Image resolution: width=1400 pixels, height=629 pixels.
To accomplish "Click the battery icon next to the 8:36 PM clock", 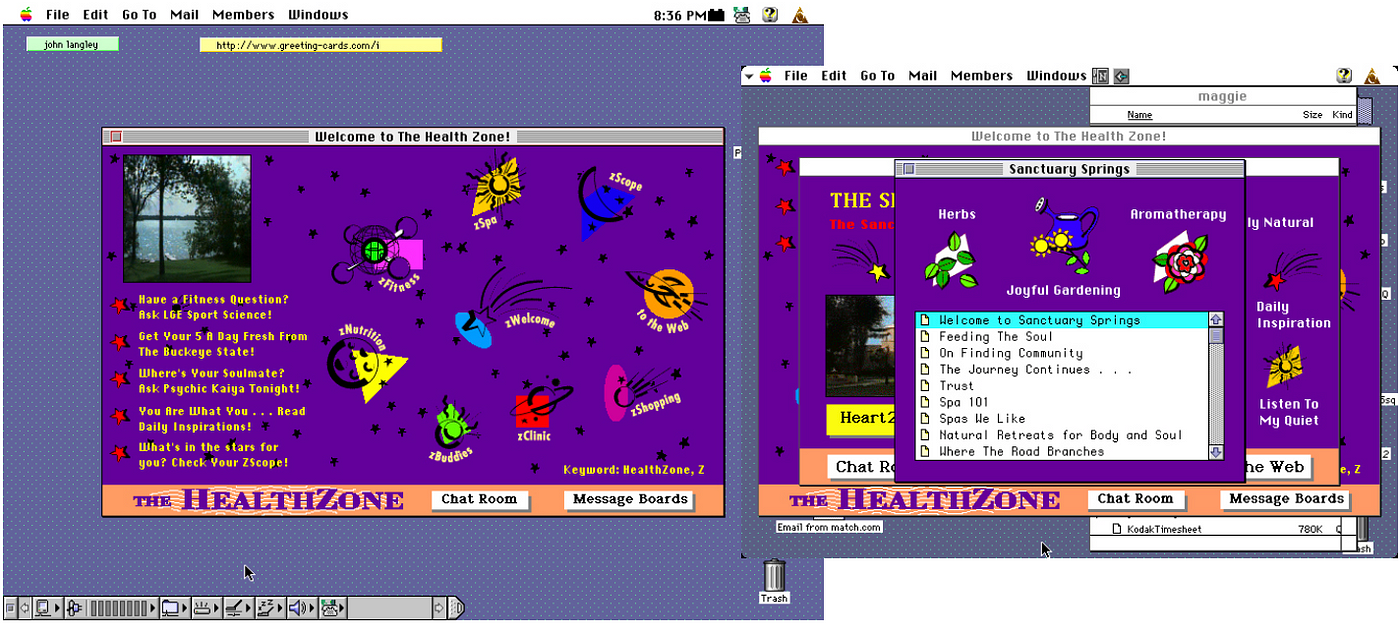I will tap(716, 15).
